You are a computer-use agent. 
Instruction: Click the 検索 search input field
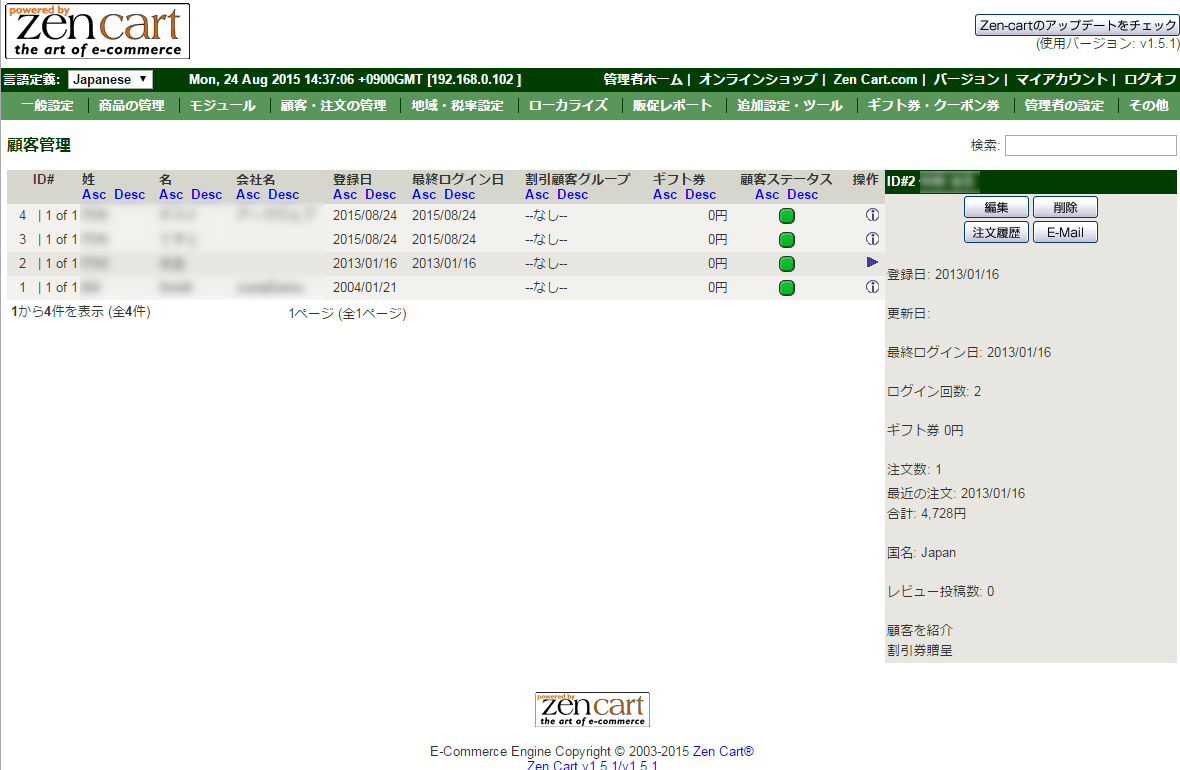[x=1090, y=146]
